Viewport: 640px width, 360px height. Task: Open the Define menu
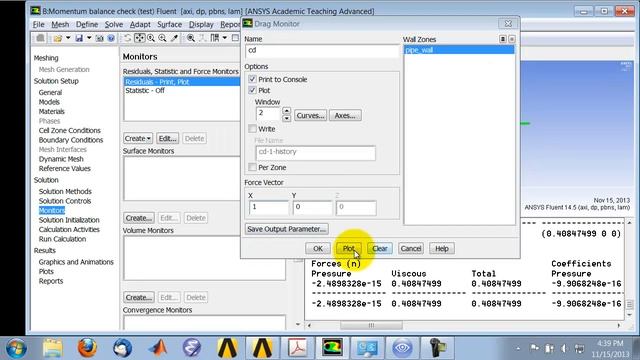click(x=87, y=24)
